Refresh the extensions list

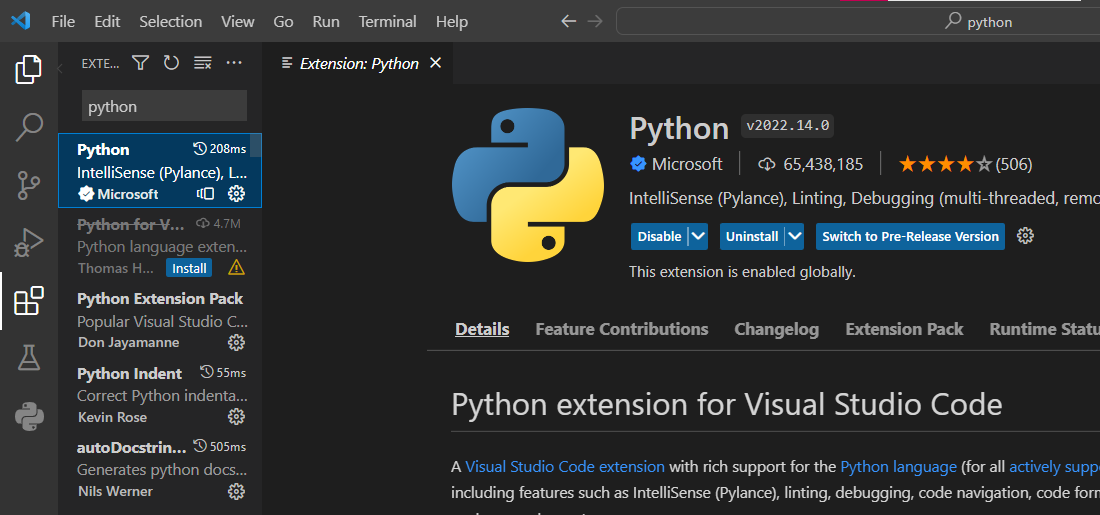(171, 63)
